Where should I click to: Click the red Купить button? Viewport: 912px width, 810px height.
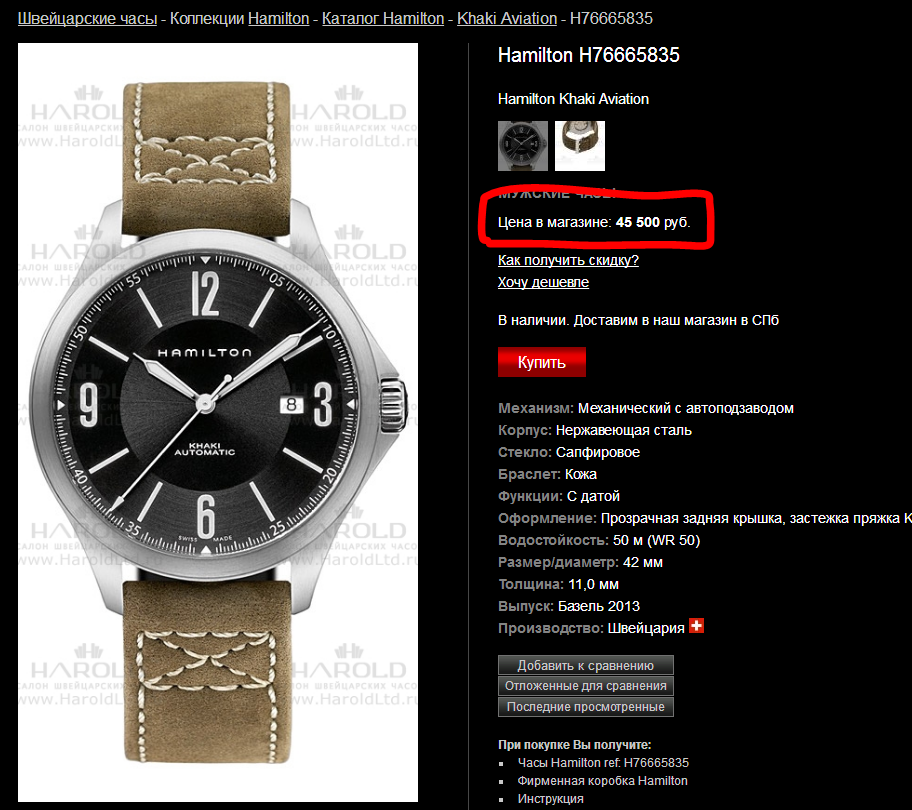click(x=542, y=362)
